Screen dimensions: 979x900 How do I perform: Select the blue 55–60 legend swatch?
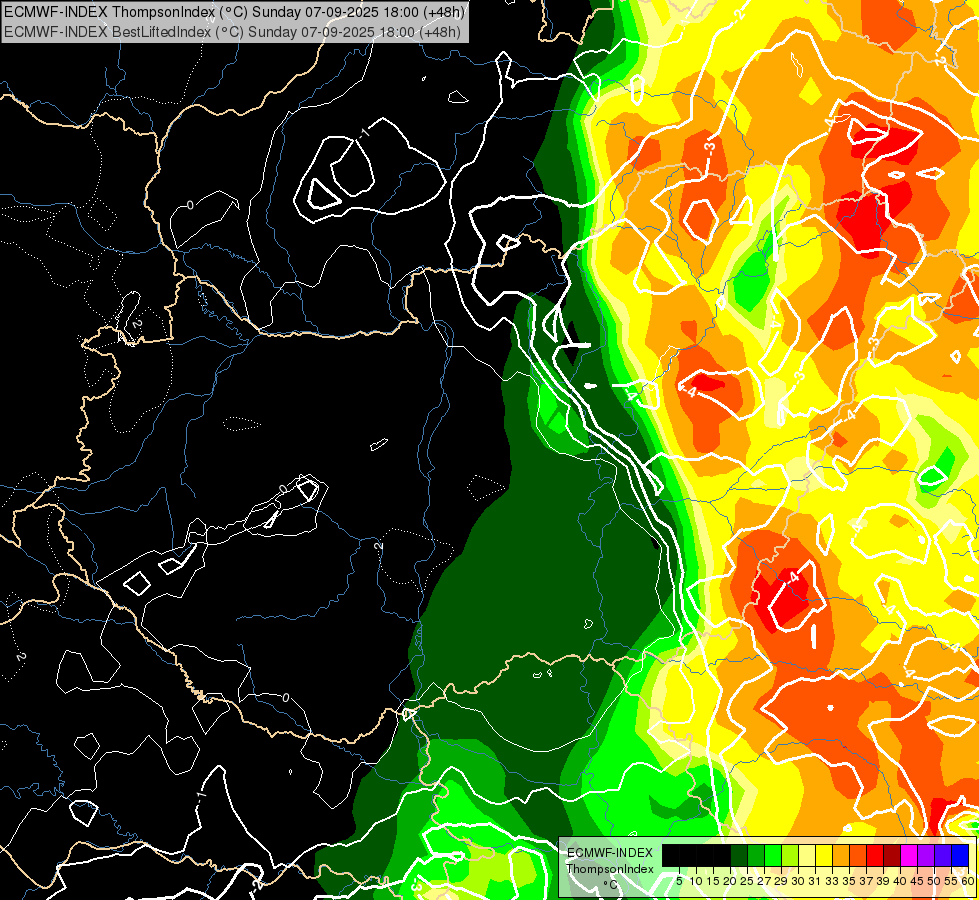click(960, 855)
